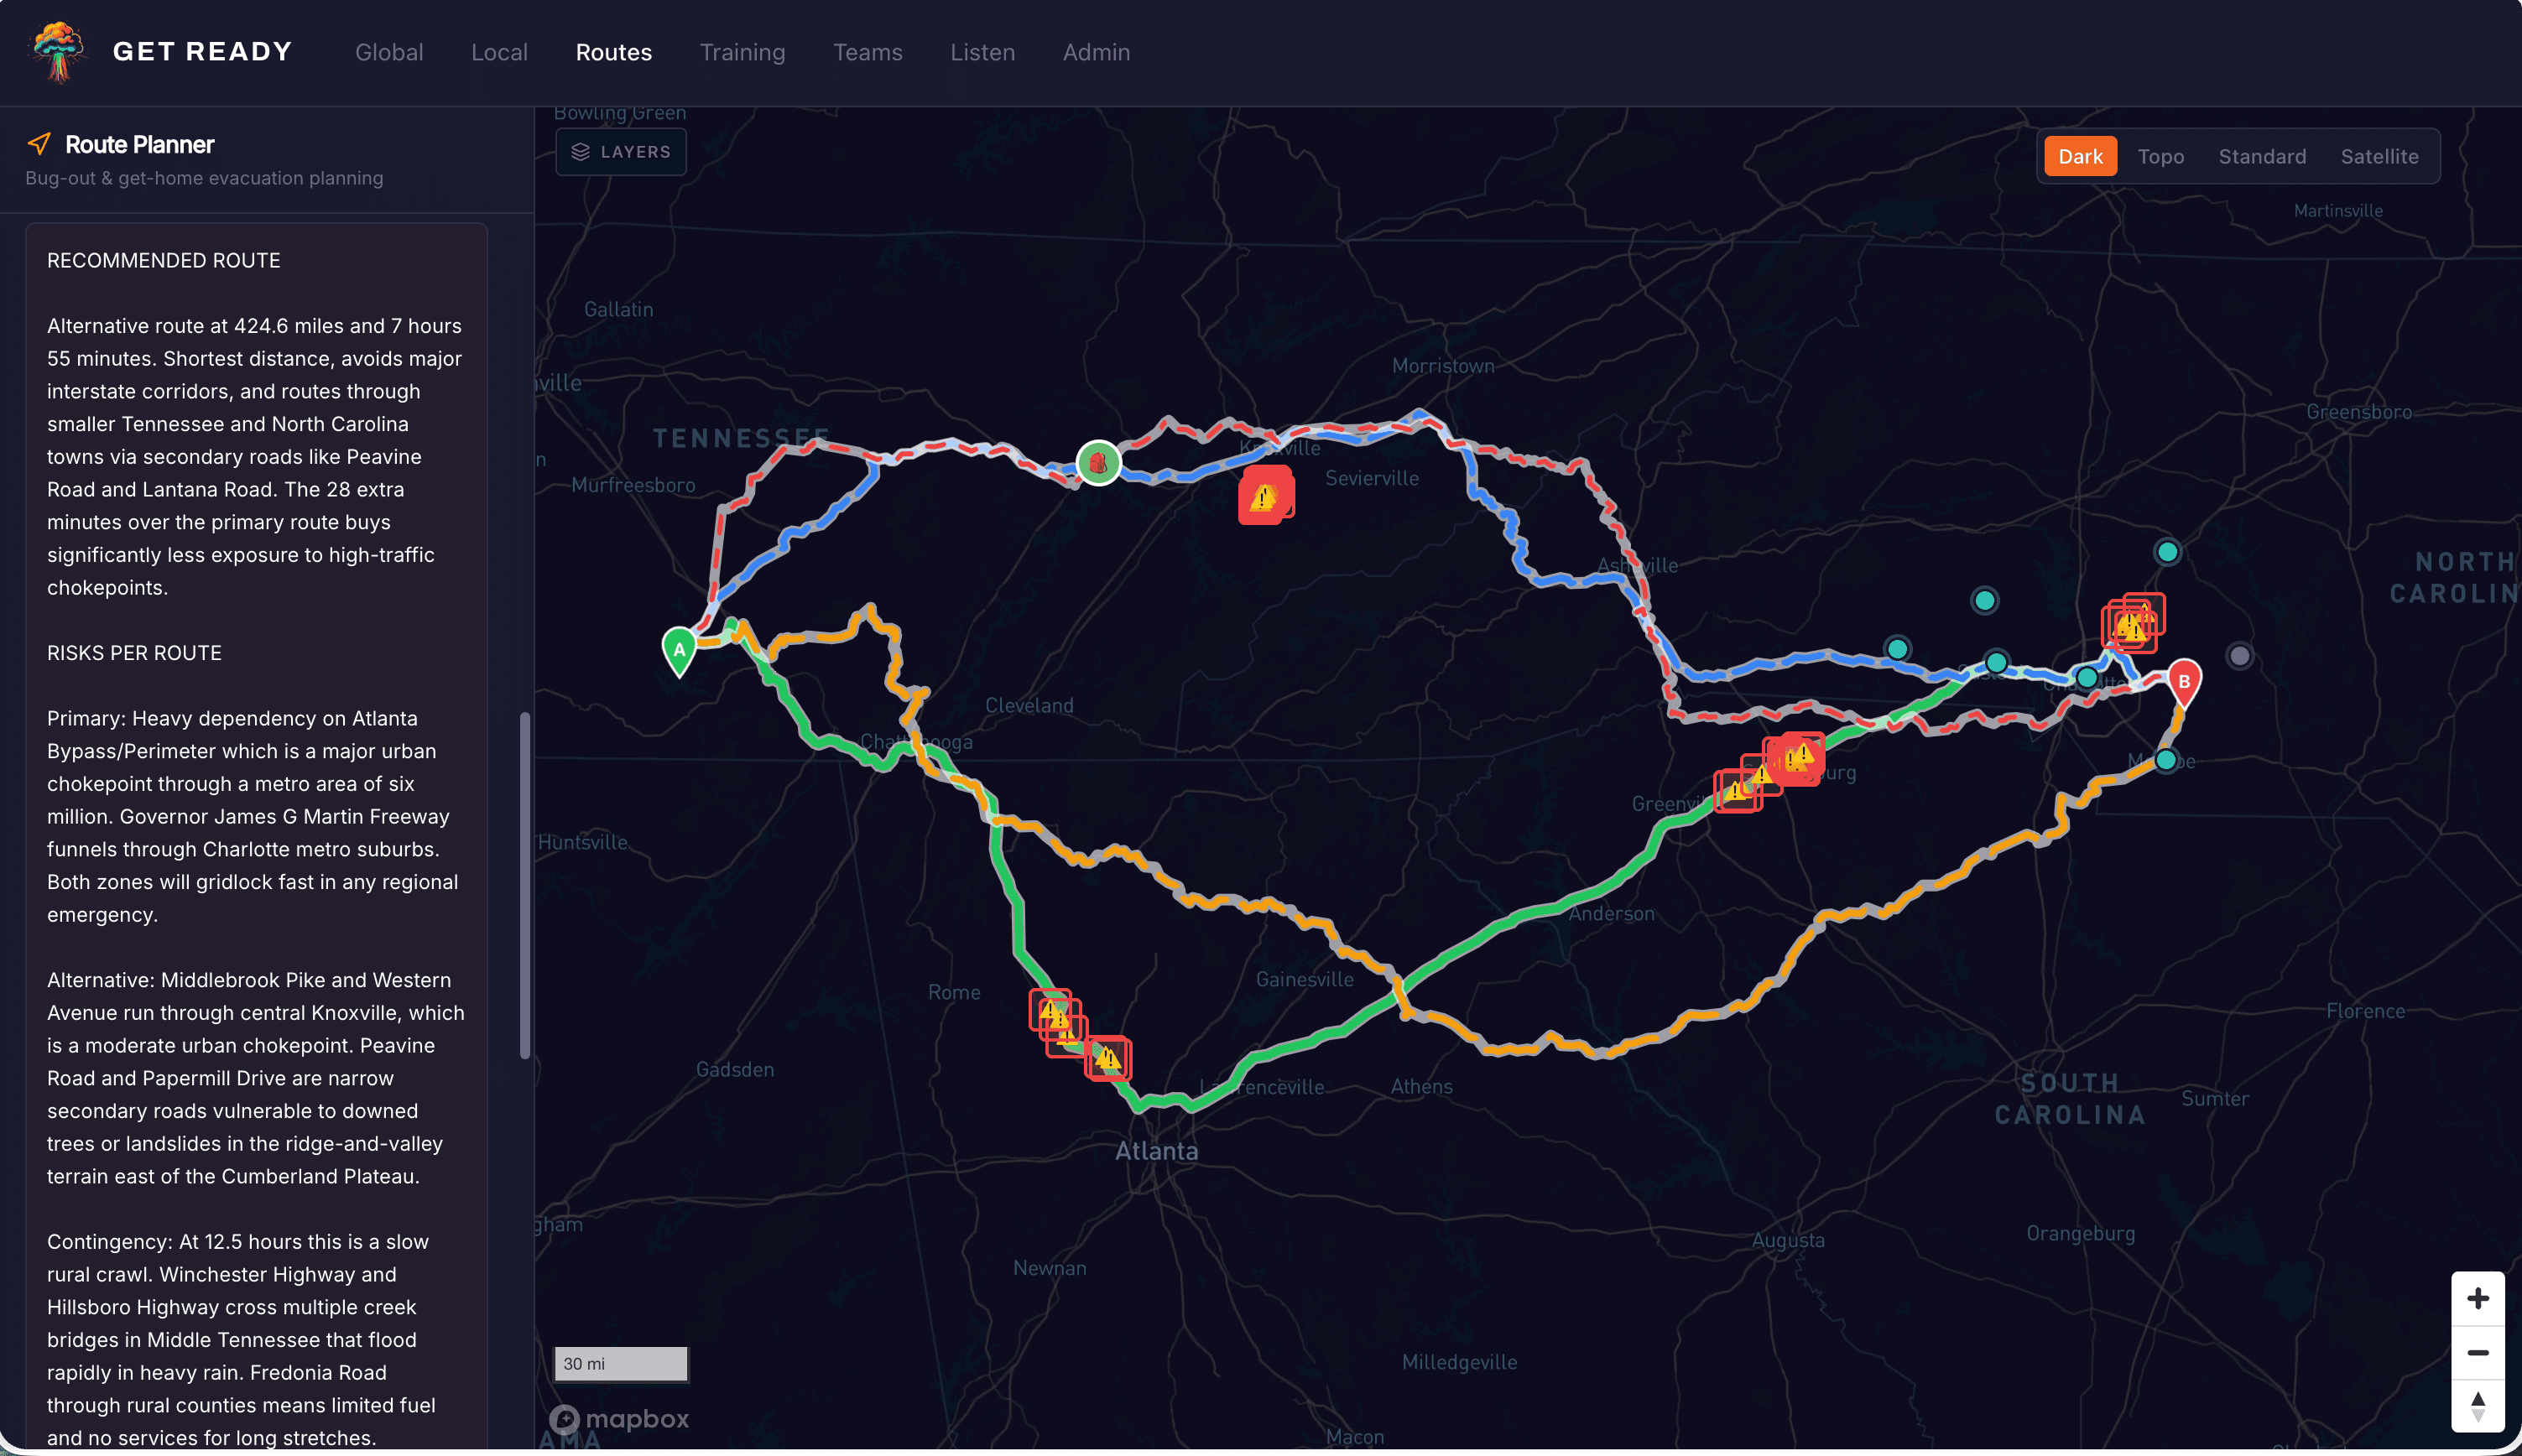Switch map style to Satellite
Viewport: 2522px width, 1456px height.
pyautogui.click(x=2380, y=156)
